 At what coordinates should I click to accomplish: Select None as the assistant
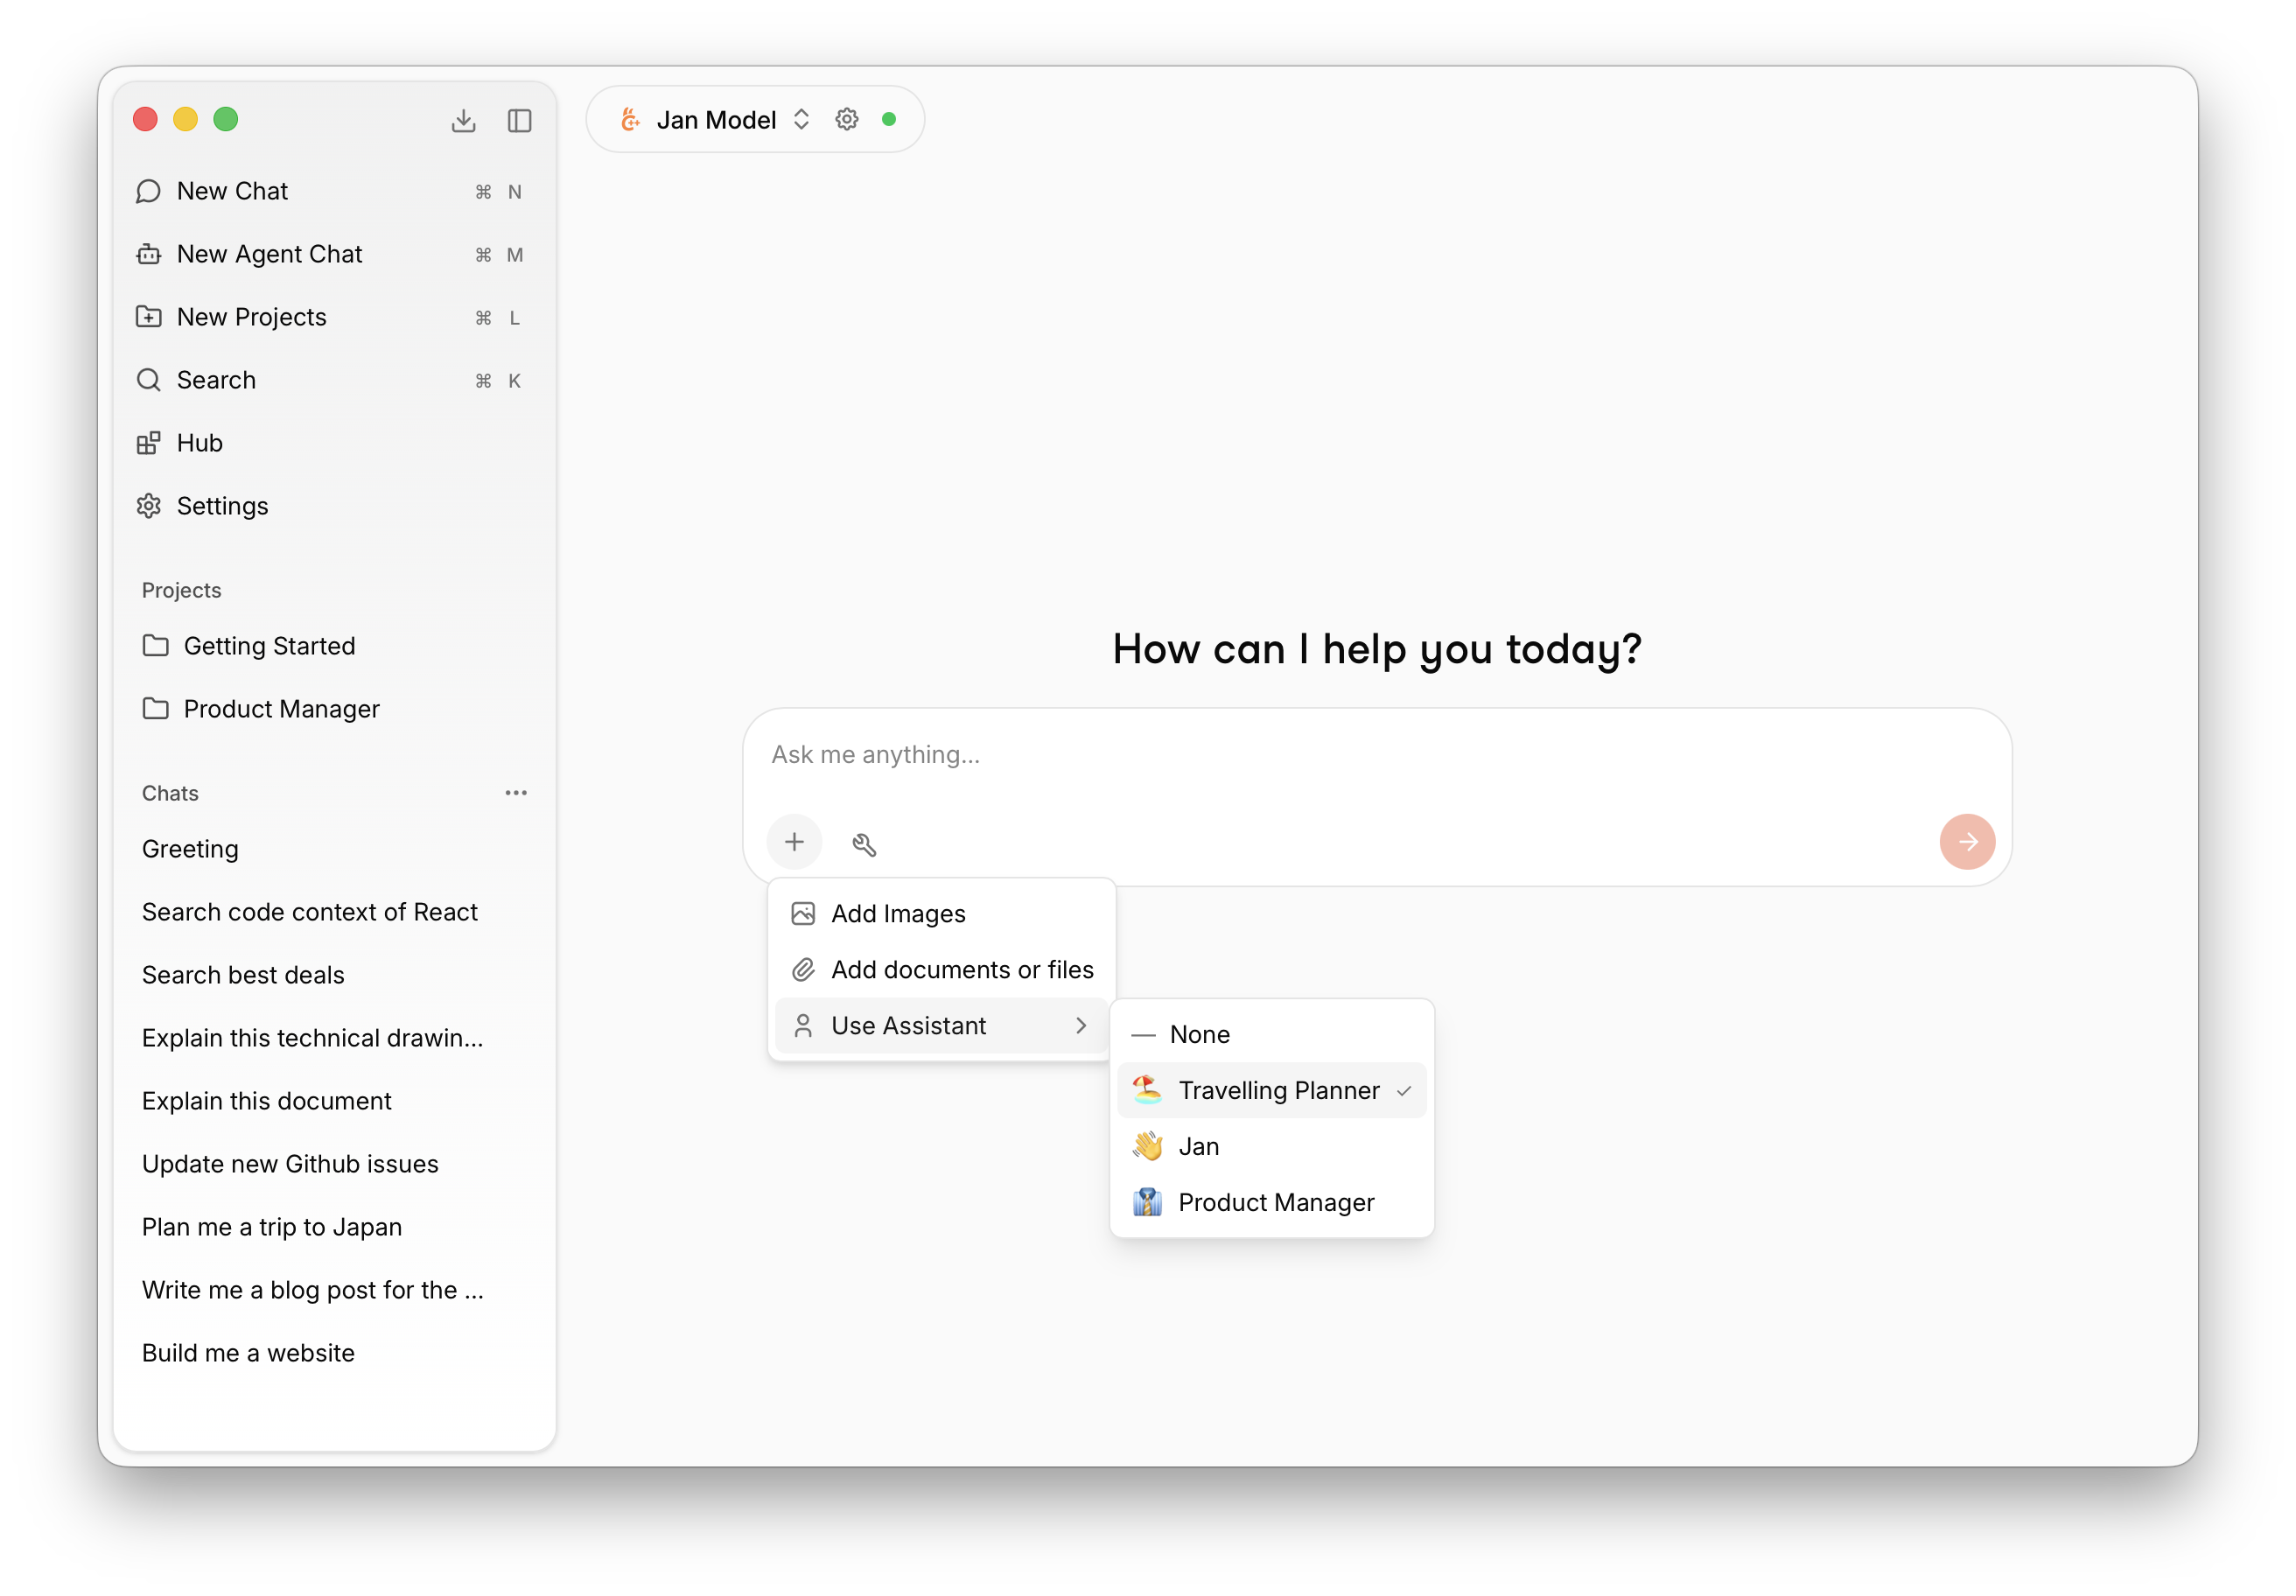[x=1199, y=1033]
